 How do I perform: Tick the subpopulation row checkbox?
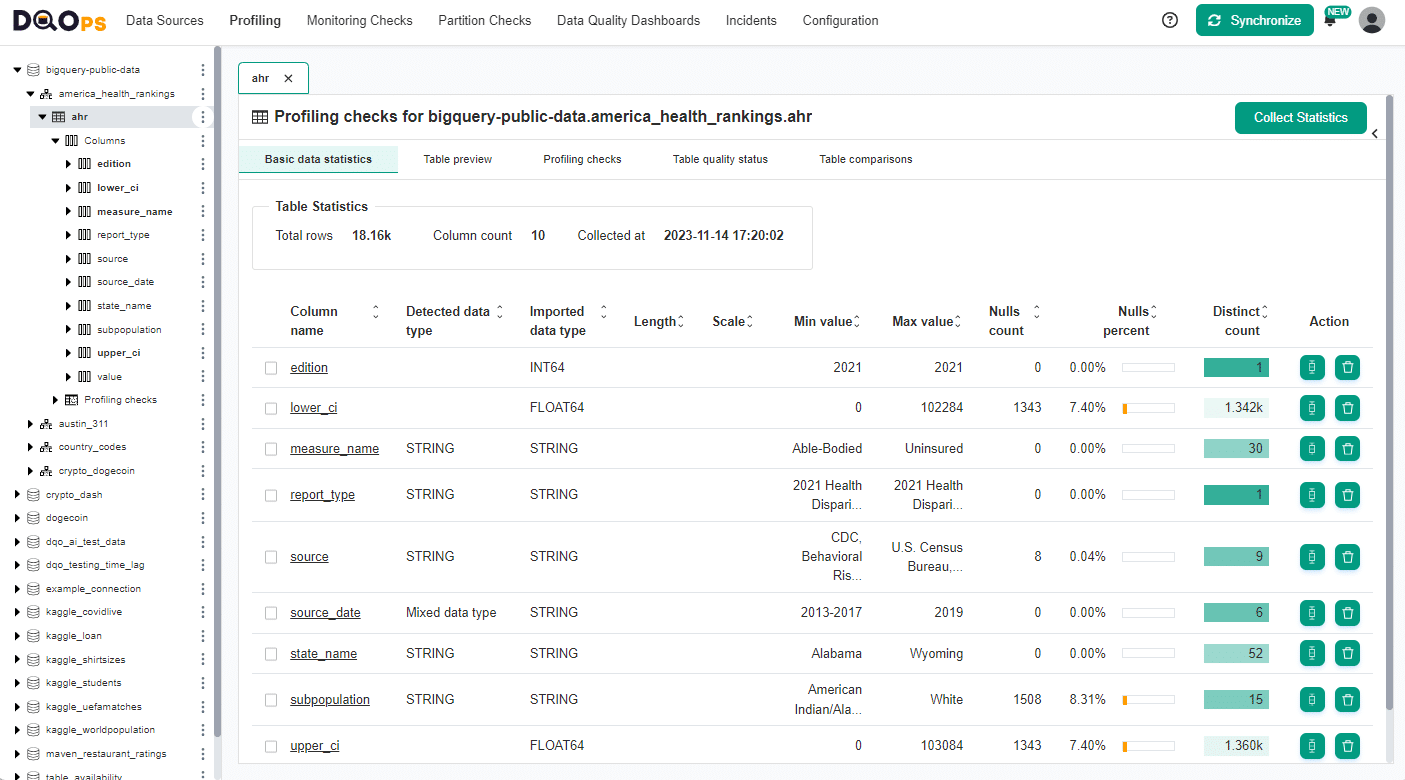click(271, 700)
